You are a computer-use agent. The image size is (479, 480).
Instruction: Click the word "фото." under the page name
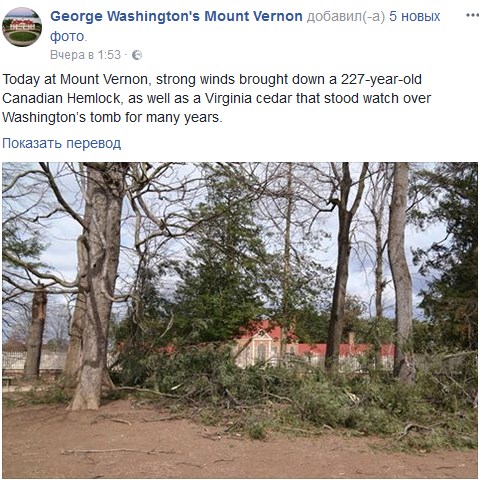[x=68, y=36]
